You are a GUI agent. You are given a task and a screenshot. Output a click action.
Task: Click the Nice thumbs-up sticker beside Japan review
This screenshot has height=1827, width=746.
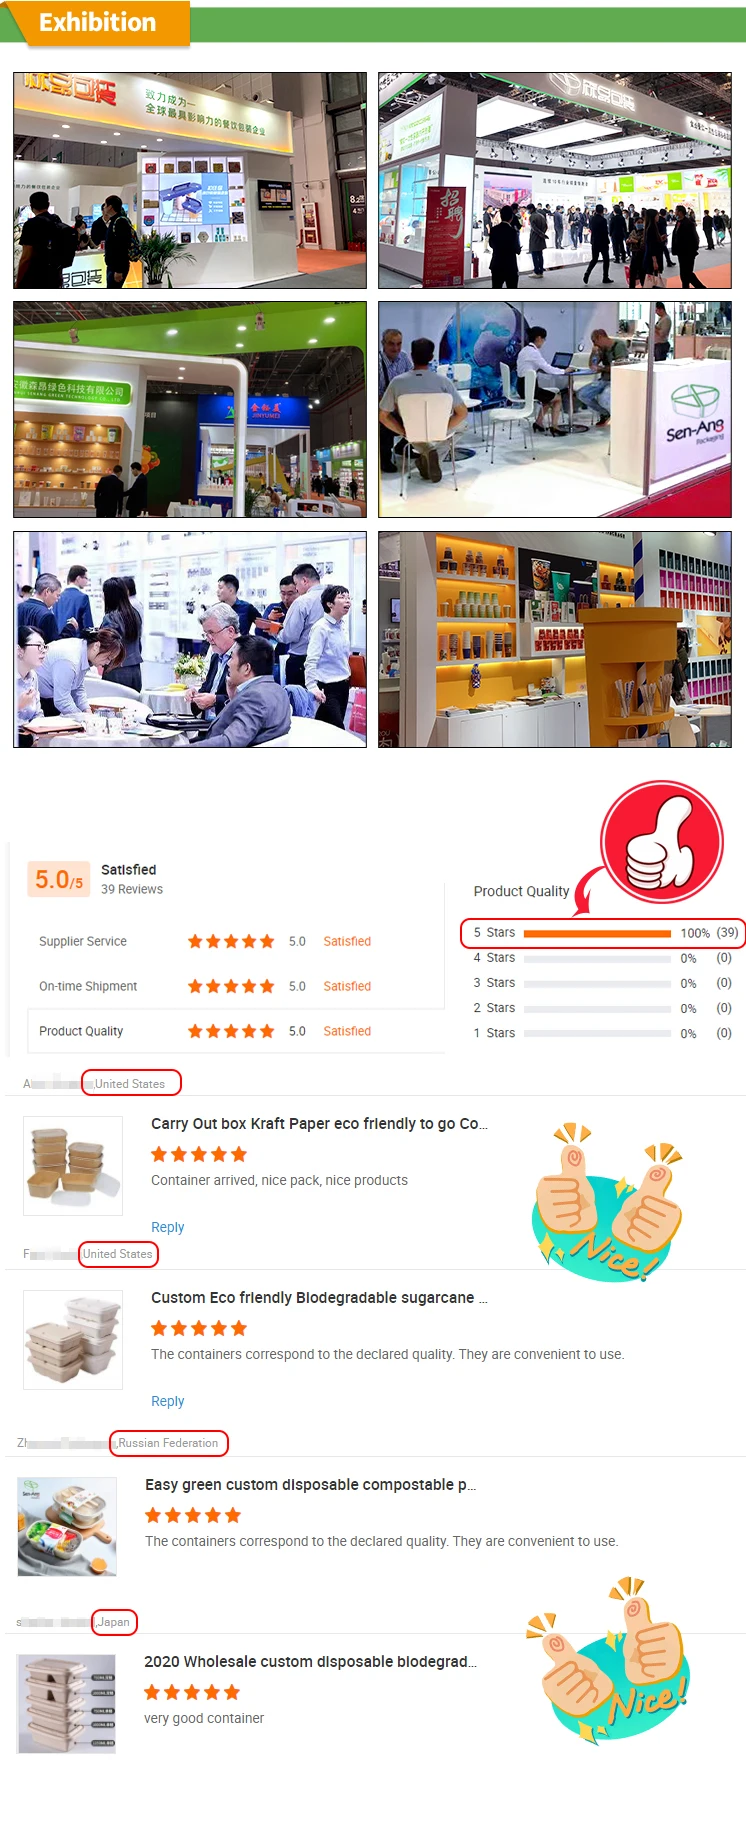tap(609, 1661)
